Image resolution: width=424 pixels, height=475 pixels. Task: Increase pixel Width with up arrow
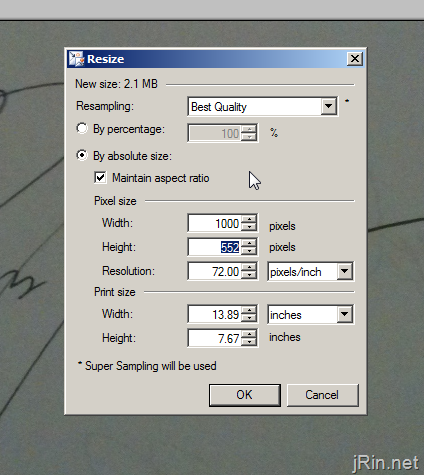249,219
